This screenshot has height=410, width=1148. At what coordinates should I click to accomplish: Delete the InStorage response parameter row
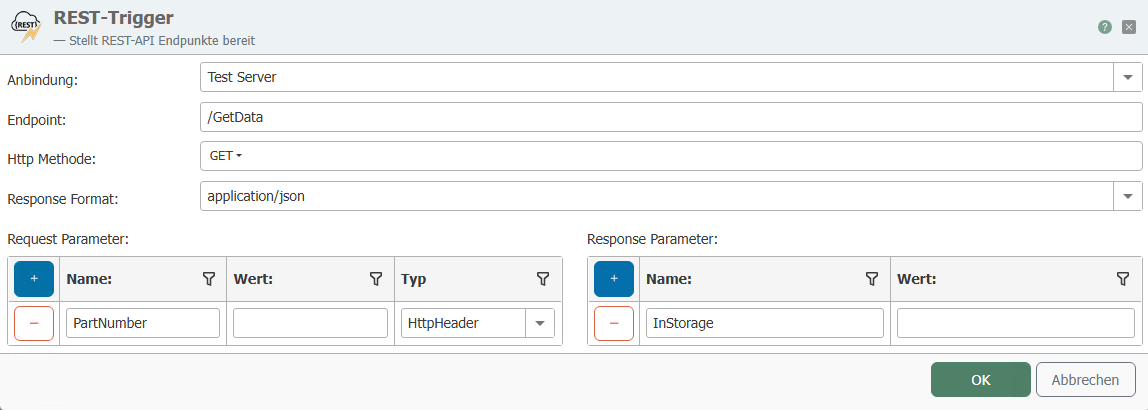point(614,323)
